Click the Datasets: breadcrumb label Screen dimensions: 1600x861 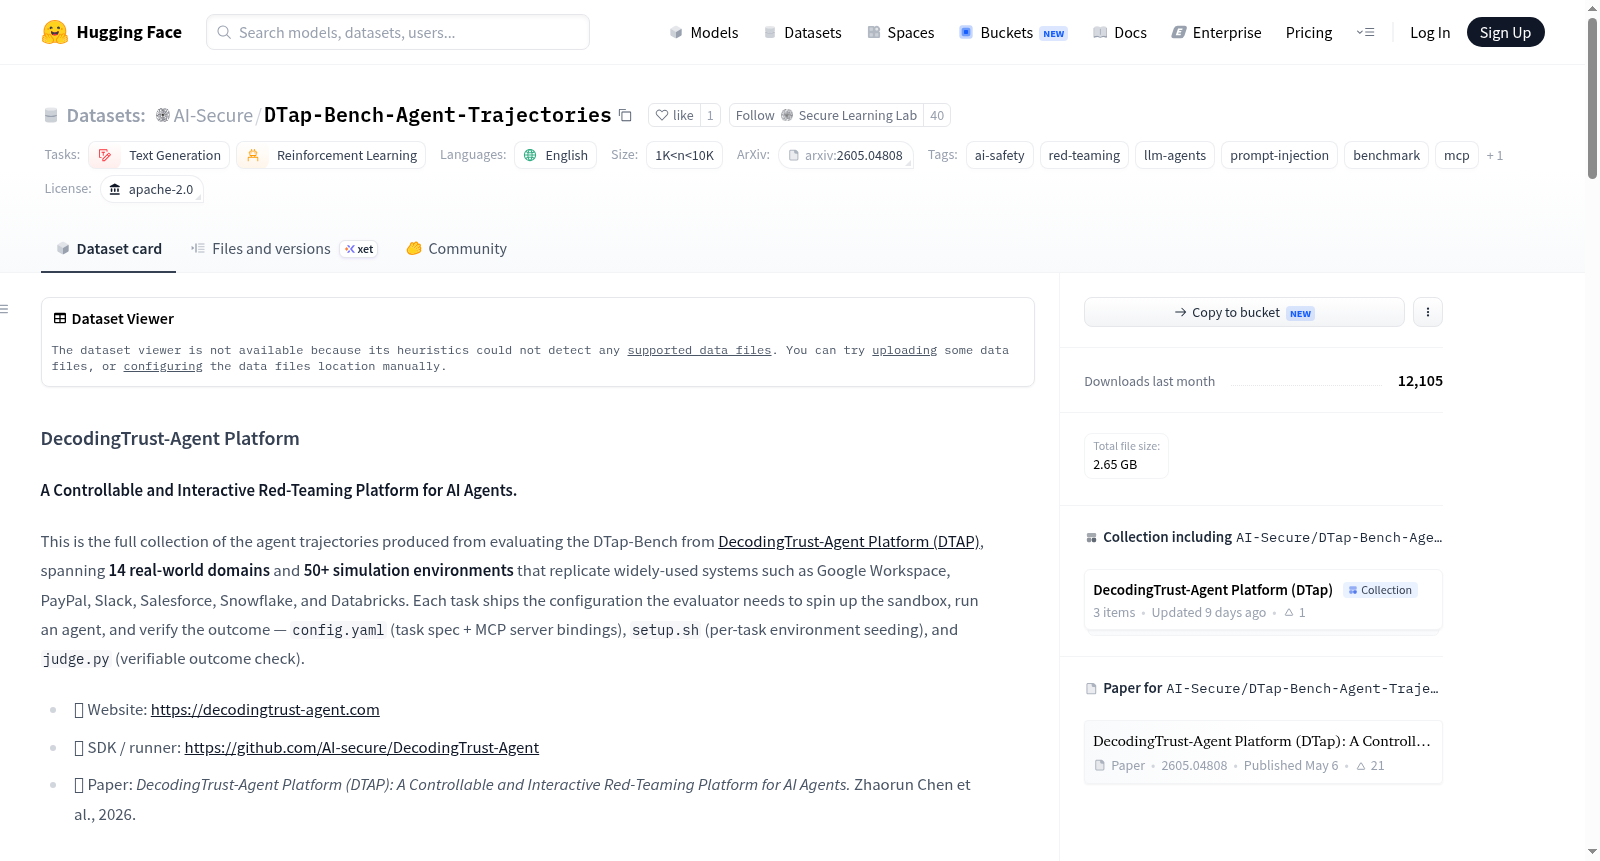coord(105,115)
